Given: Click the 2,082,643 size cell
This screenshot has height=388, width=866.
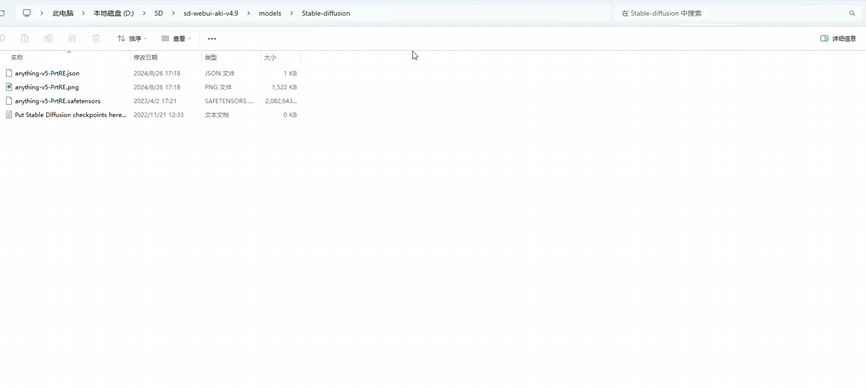Looking at the screenshot, I should 281,101.
